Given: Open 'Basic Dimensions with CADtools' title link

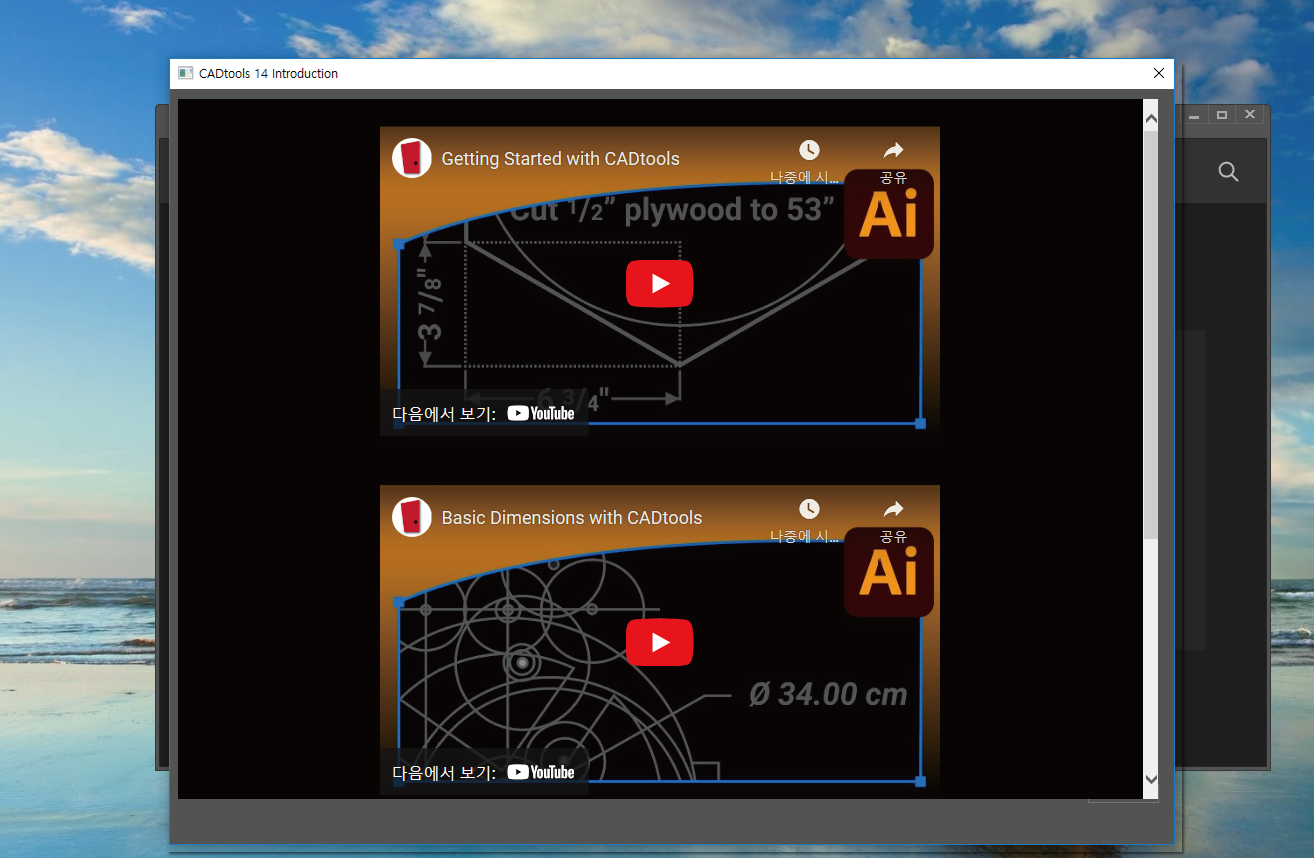Looking at the screenshot, I should pyautogui.click(x=572, y=518).
